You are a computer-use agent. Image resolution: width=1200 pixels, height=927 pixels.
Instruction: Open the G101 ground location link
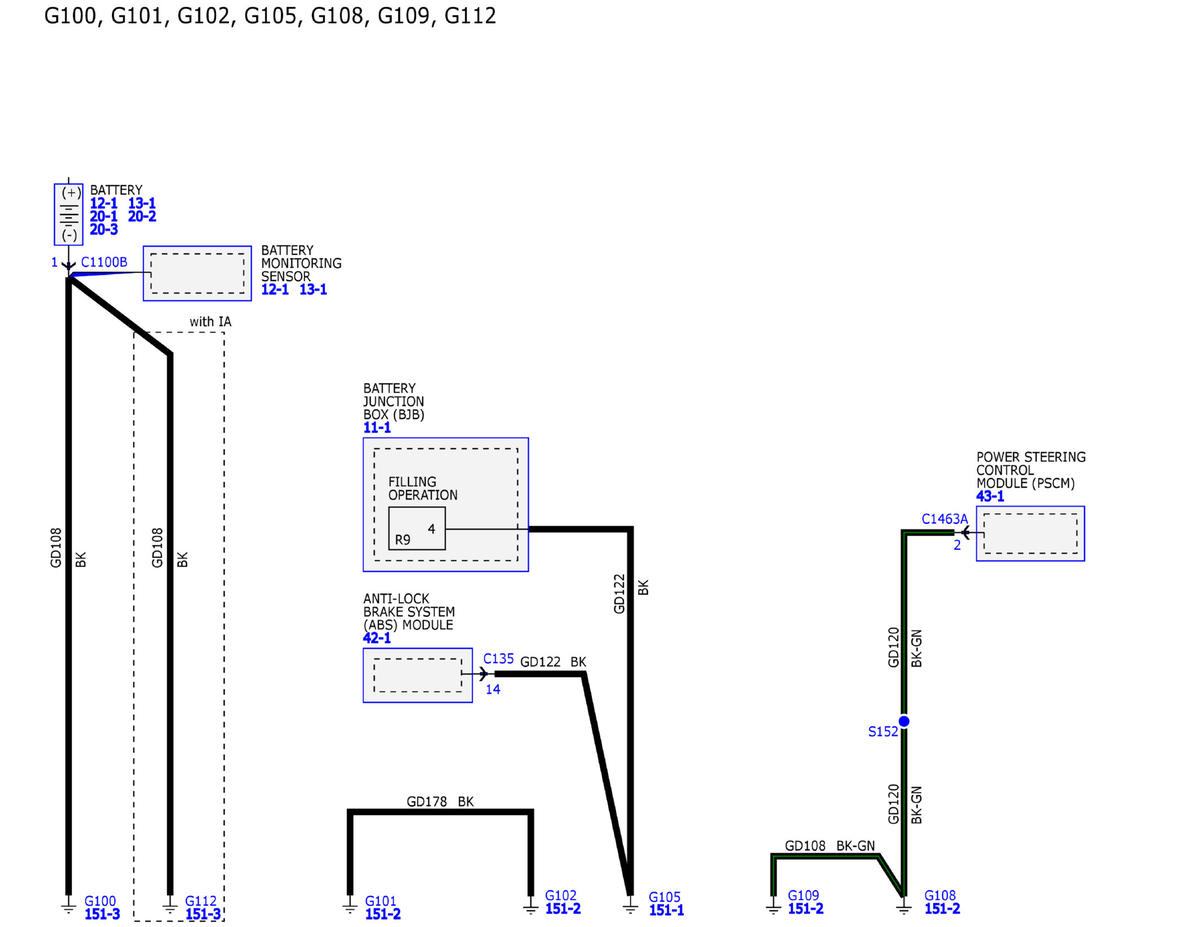coord(381,901)
